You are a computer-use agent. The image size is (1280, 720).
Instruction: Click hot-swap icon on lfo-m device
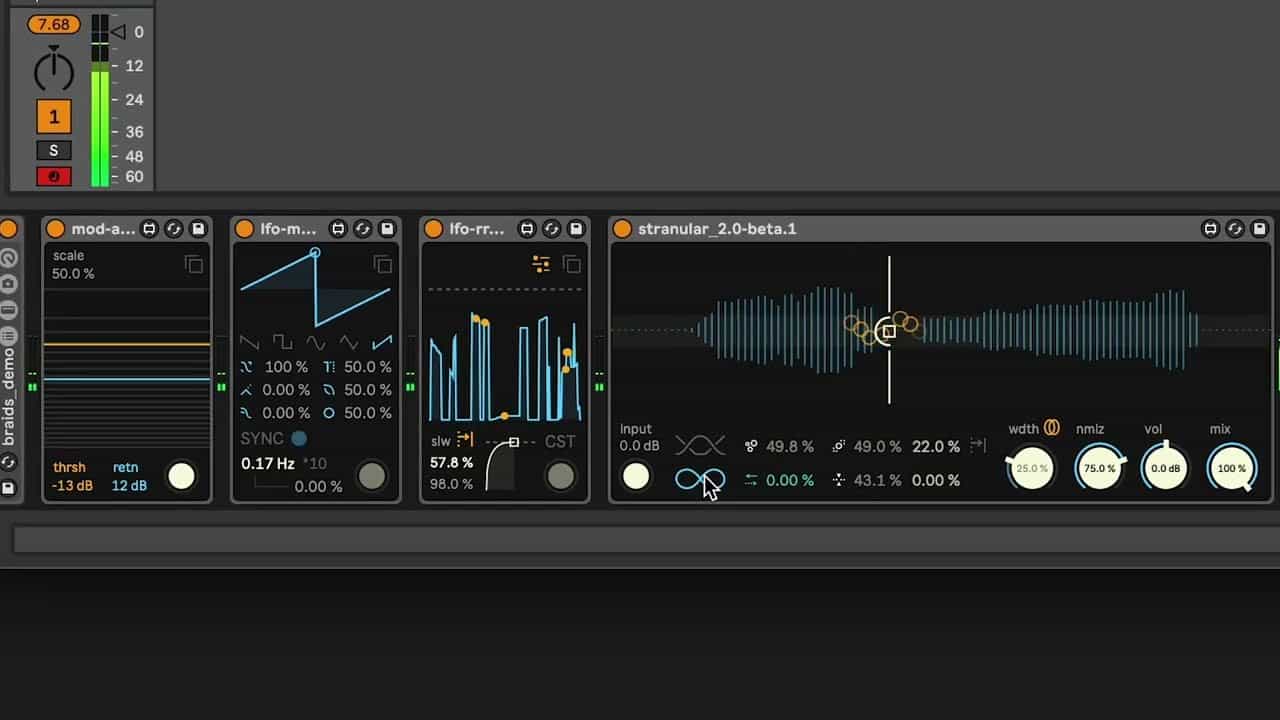coord(362,229)
